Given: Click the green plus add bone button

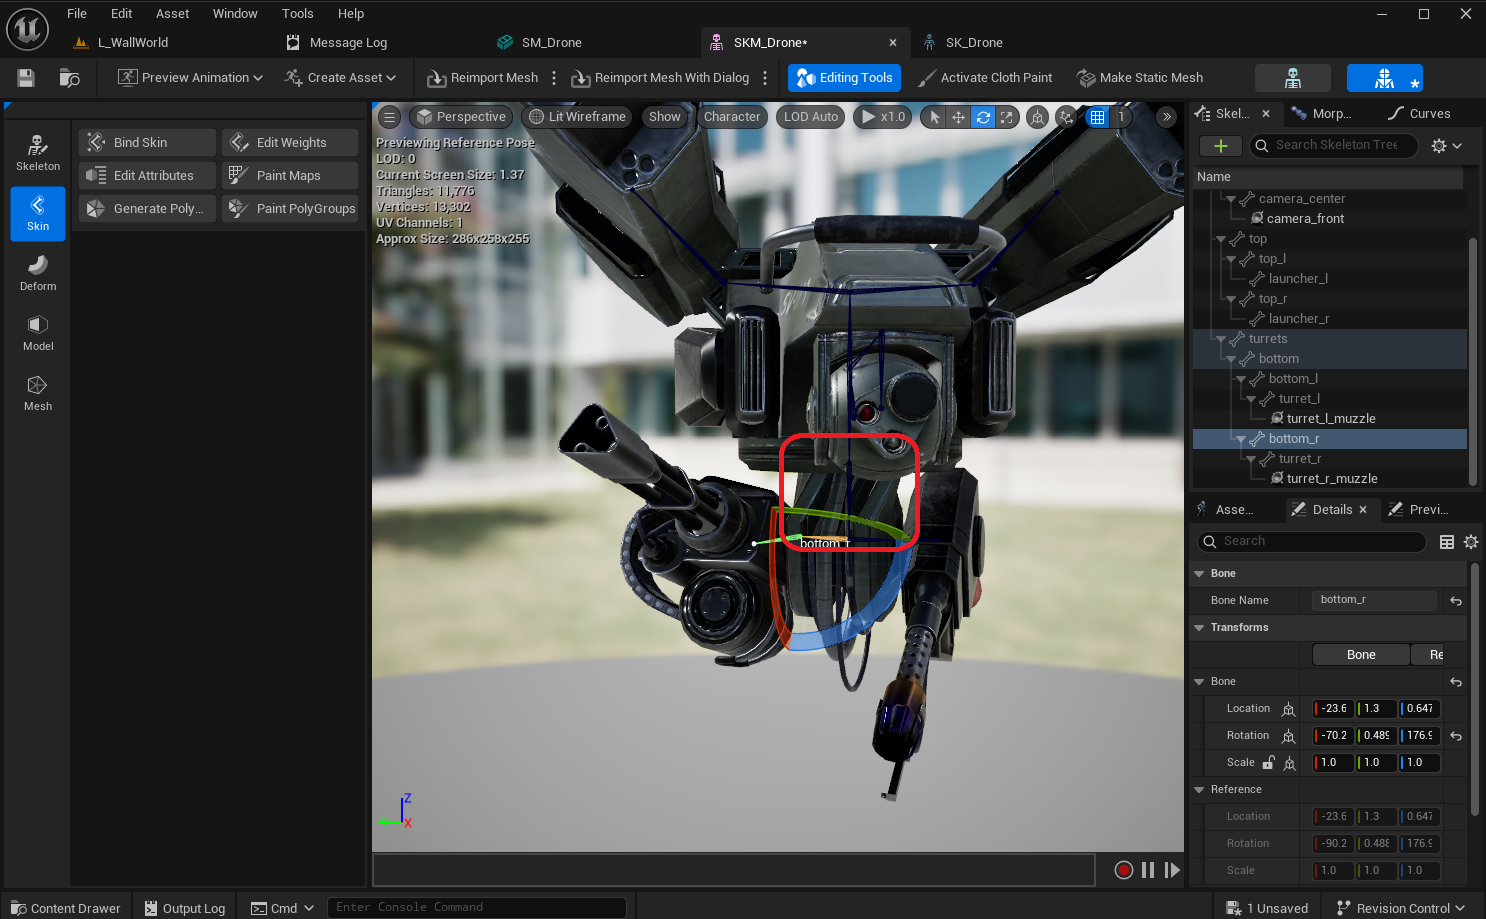Looking at the screenshot, I should pos(1221,146).
